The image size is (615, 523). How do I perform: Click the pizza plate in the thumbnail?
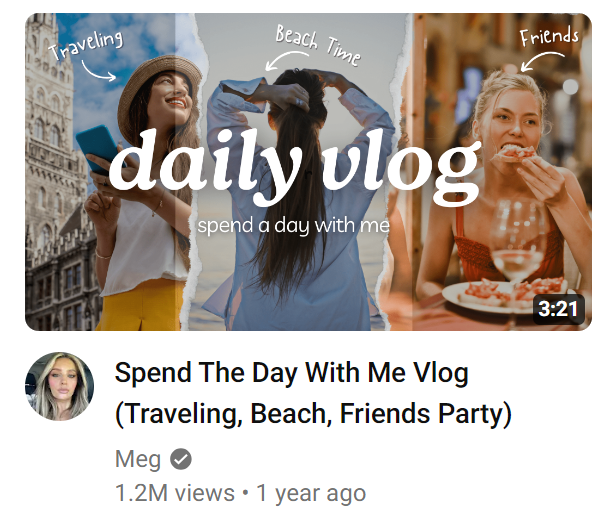pyautogui.click(x=506, y=295)
